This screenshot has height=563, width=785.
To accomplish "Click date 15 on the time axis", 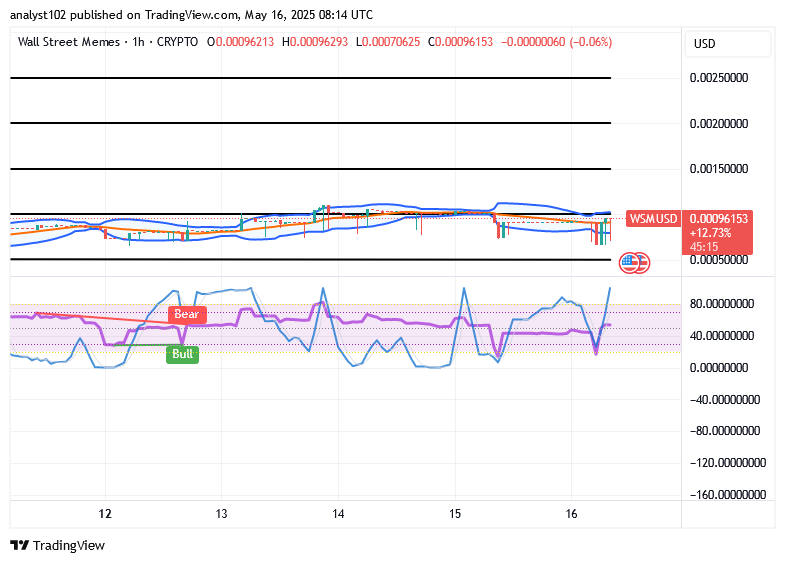I will [455, 514].
